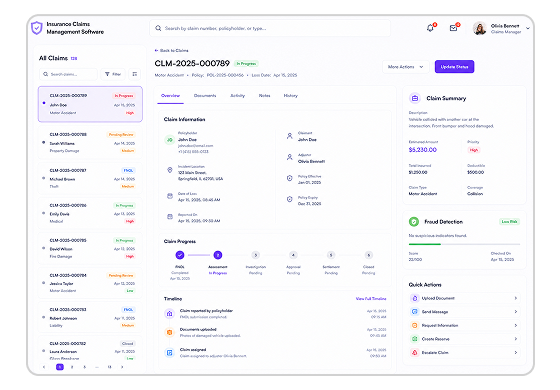Switch to the History tab
The height and width of the screenshot is (390, 560).
[x=290, y=96]
